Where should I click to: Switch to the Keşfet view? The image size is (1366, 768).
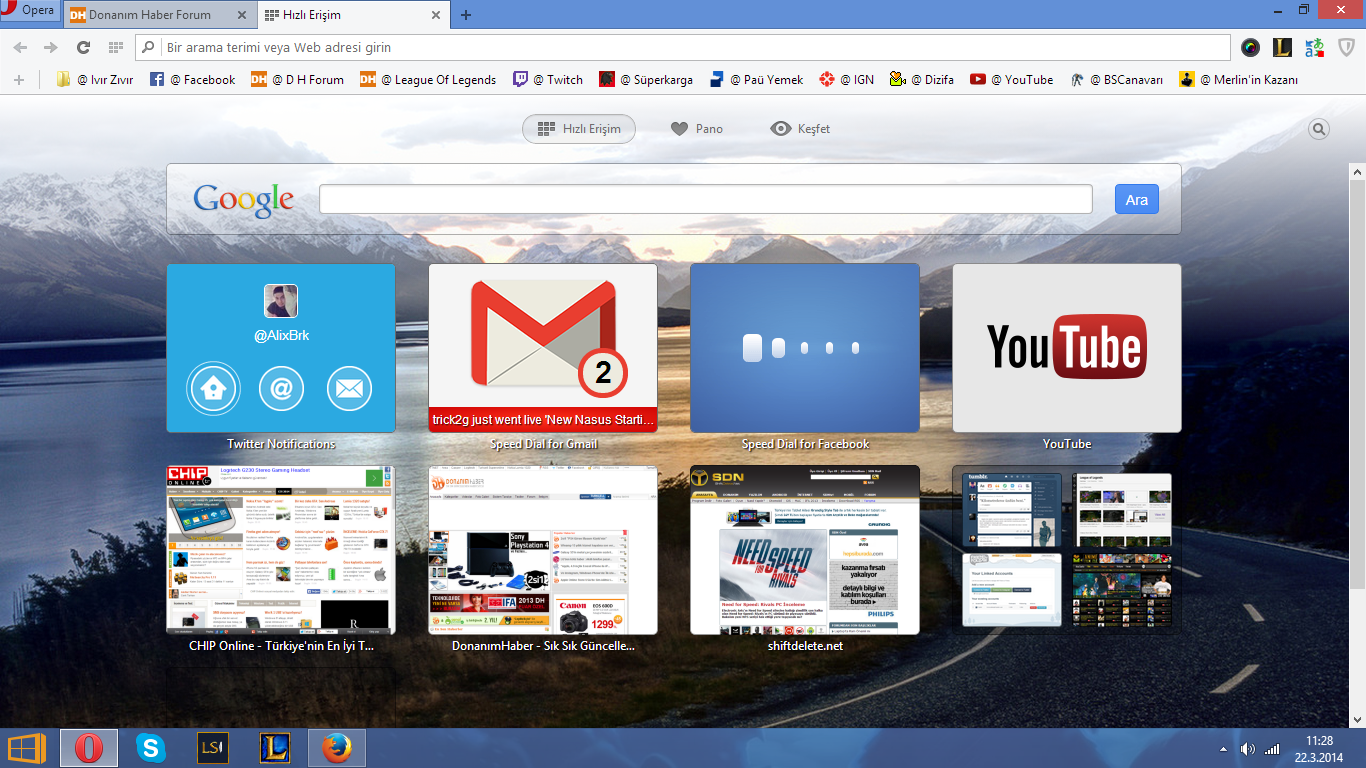tap(801, 129)
